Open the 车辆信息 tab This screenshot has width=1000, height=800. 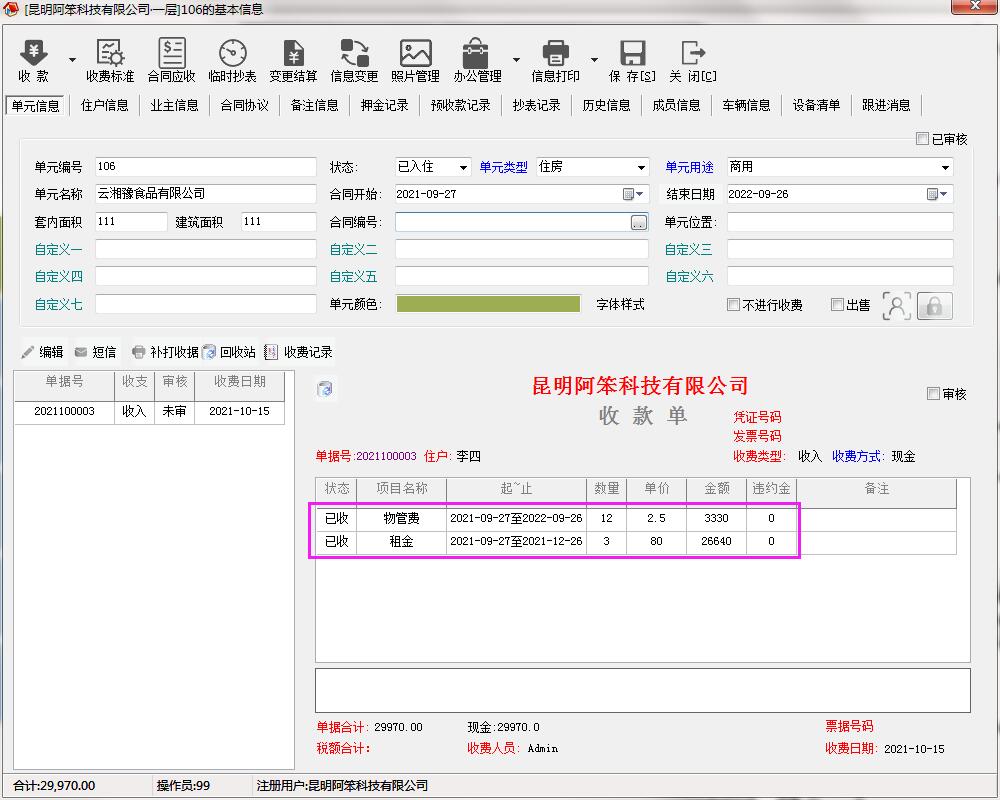click(x=746, y=105)
